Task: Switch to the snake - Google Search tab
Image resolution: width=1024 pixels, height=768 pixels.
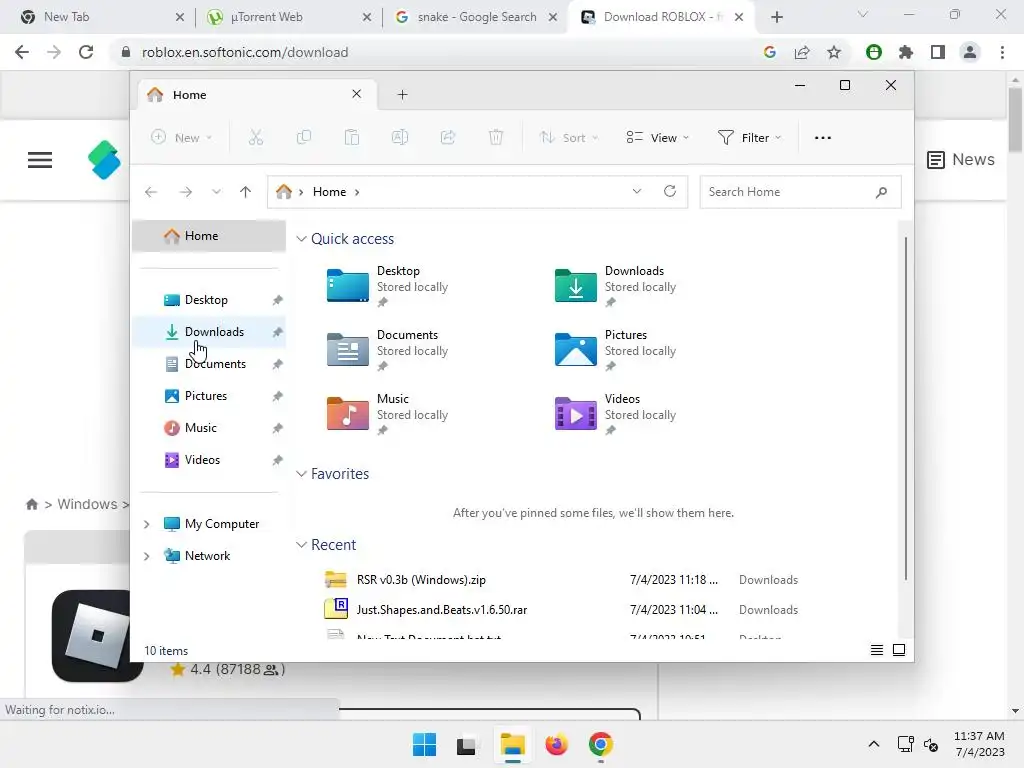Action: (x=475, y=17)
